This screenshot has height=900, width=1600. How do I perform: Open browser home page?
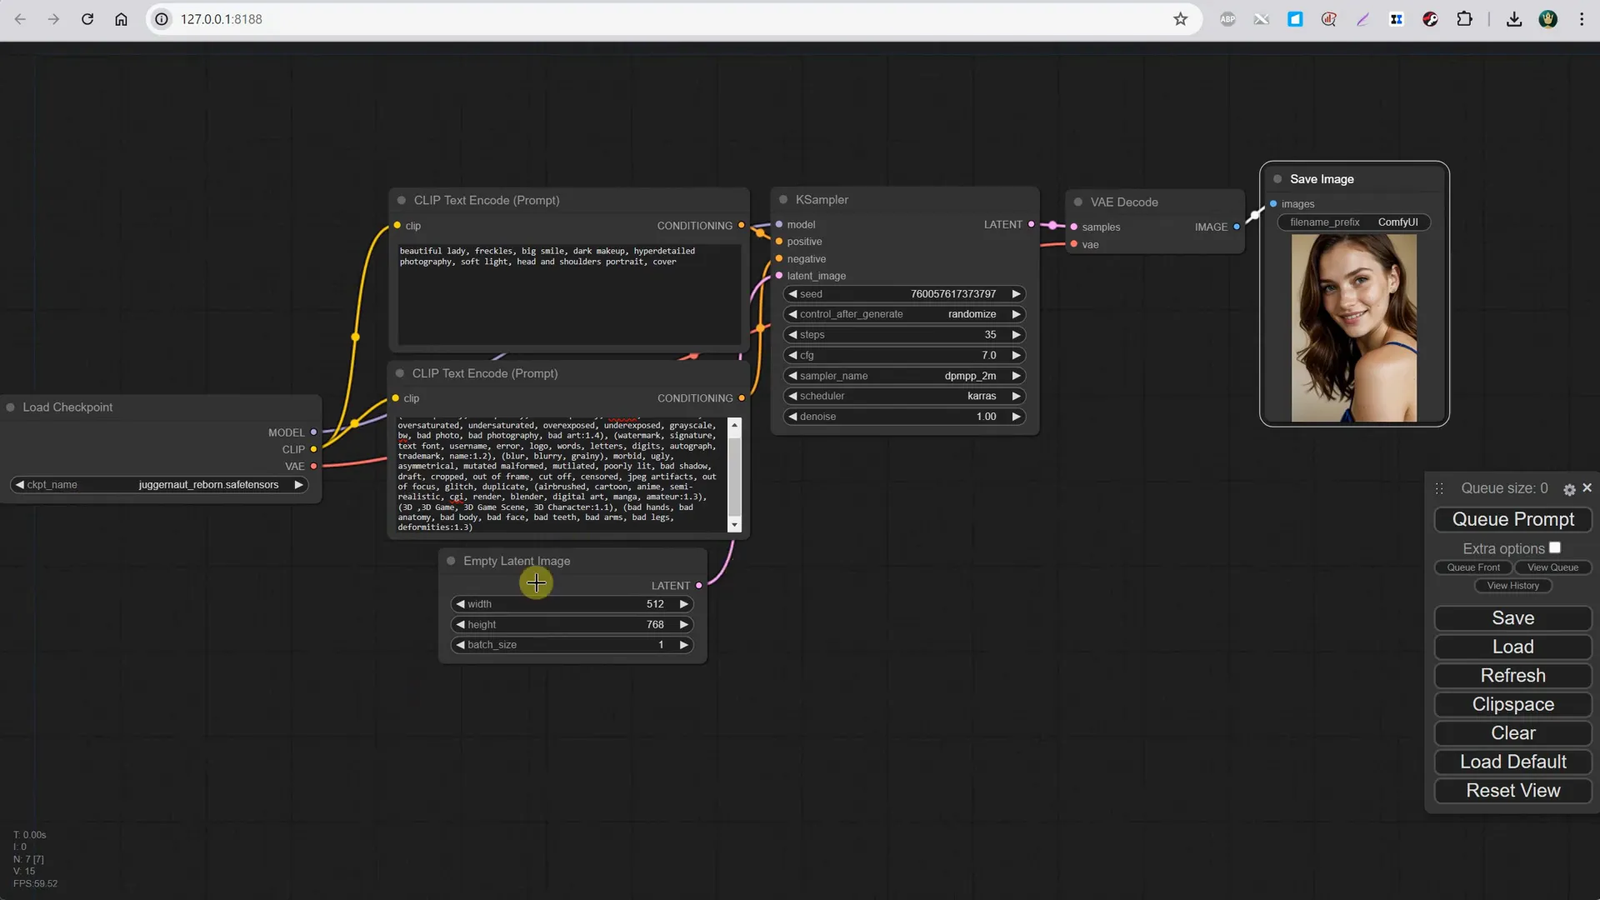tap(121, 19)
